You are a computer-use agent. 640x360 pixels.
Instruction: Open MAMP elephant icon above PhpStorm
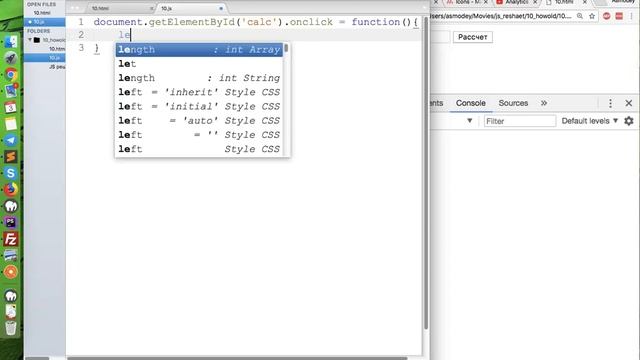click(x=11, y=206)
